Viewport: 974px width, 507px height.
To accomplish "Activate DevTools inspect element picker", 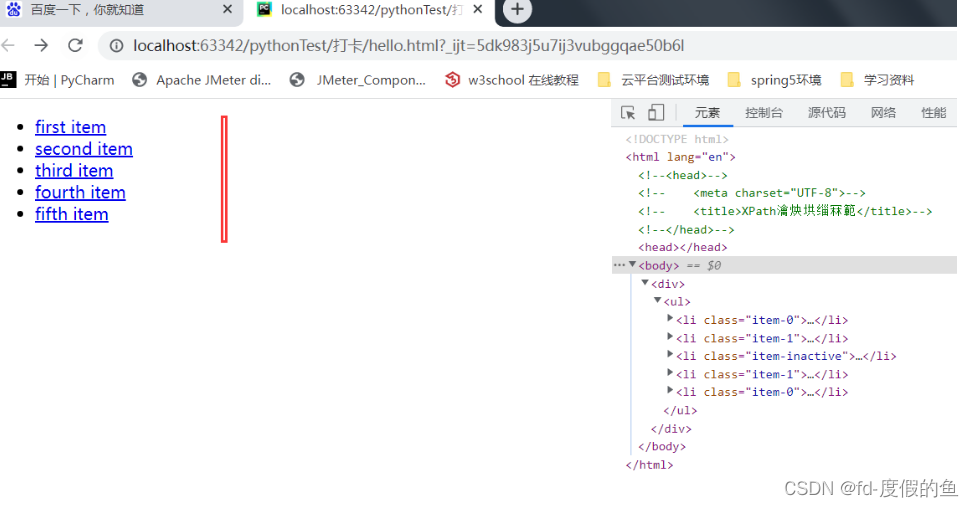I will click(x=628, y=112).
